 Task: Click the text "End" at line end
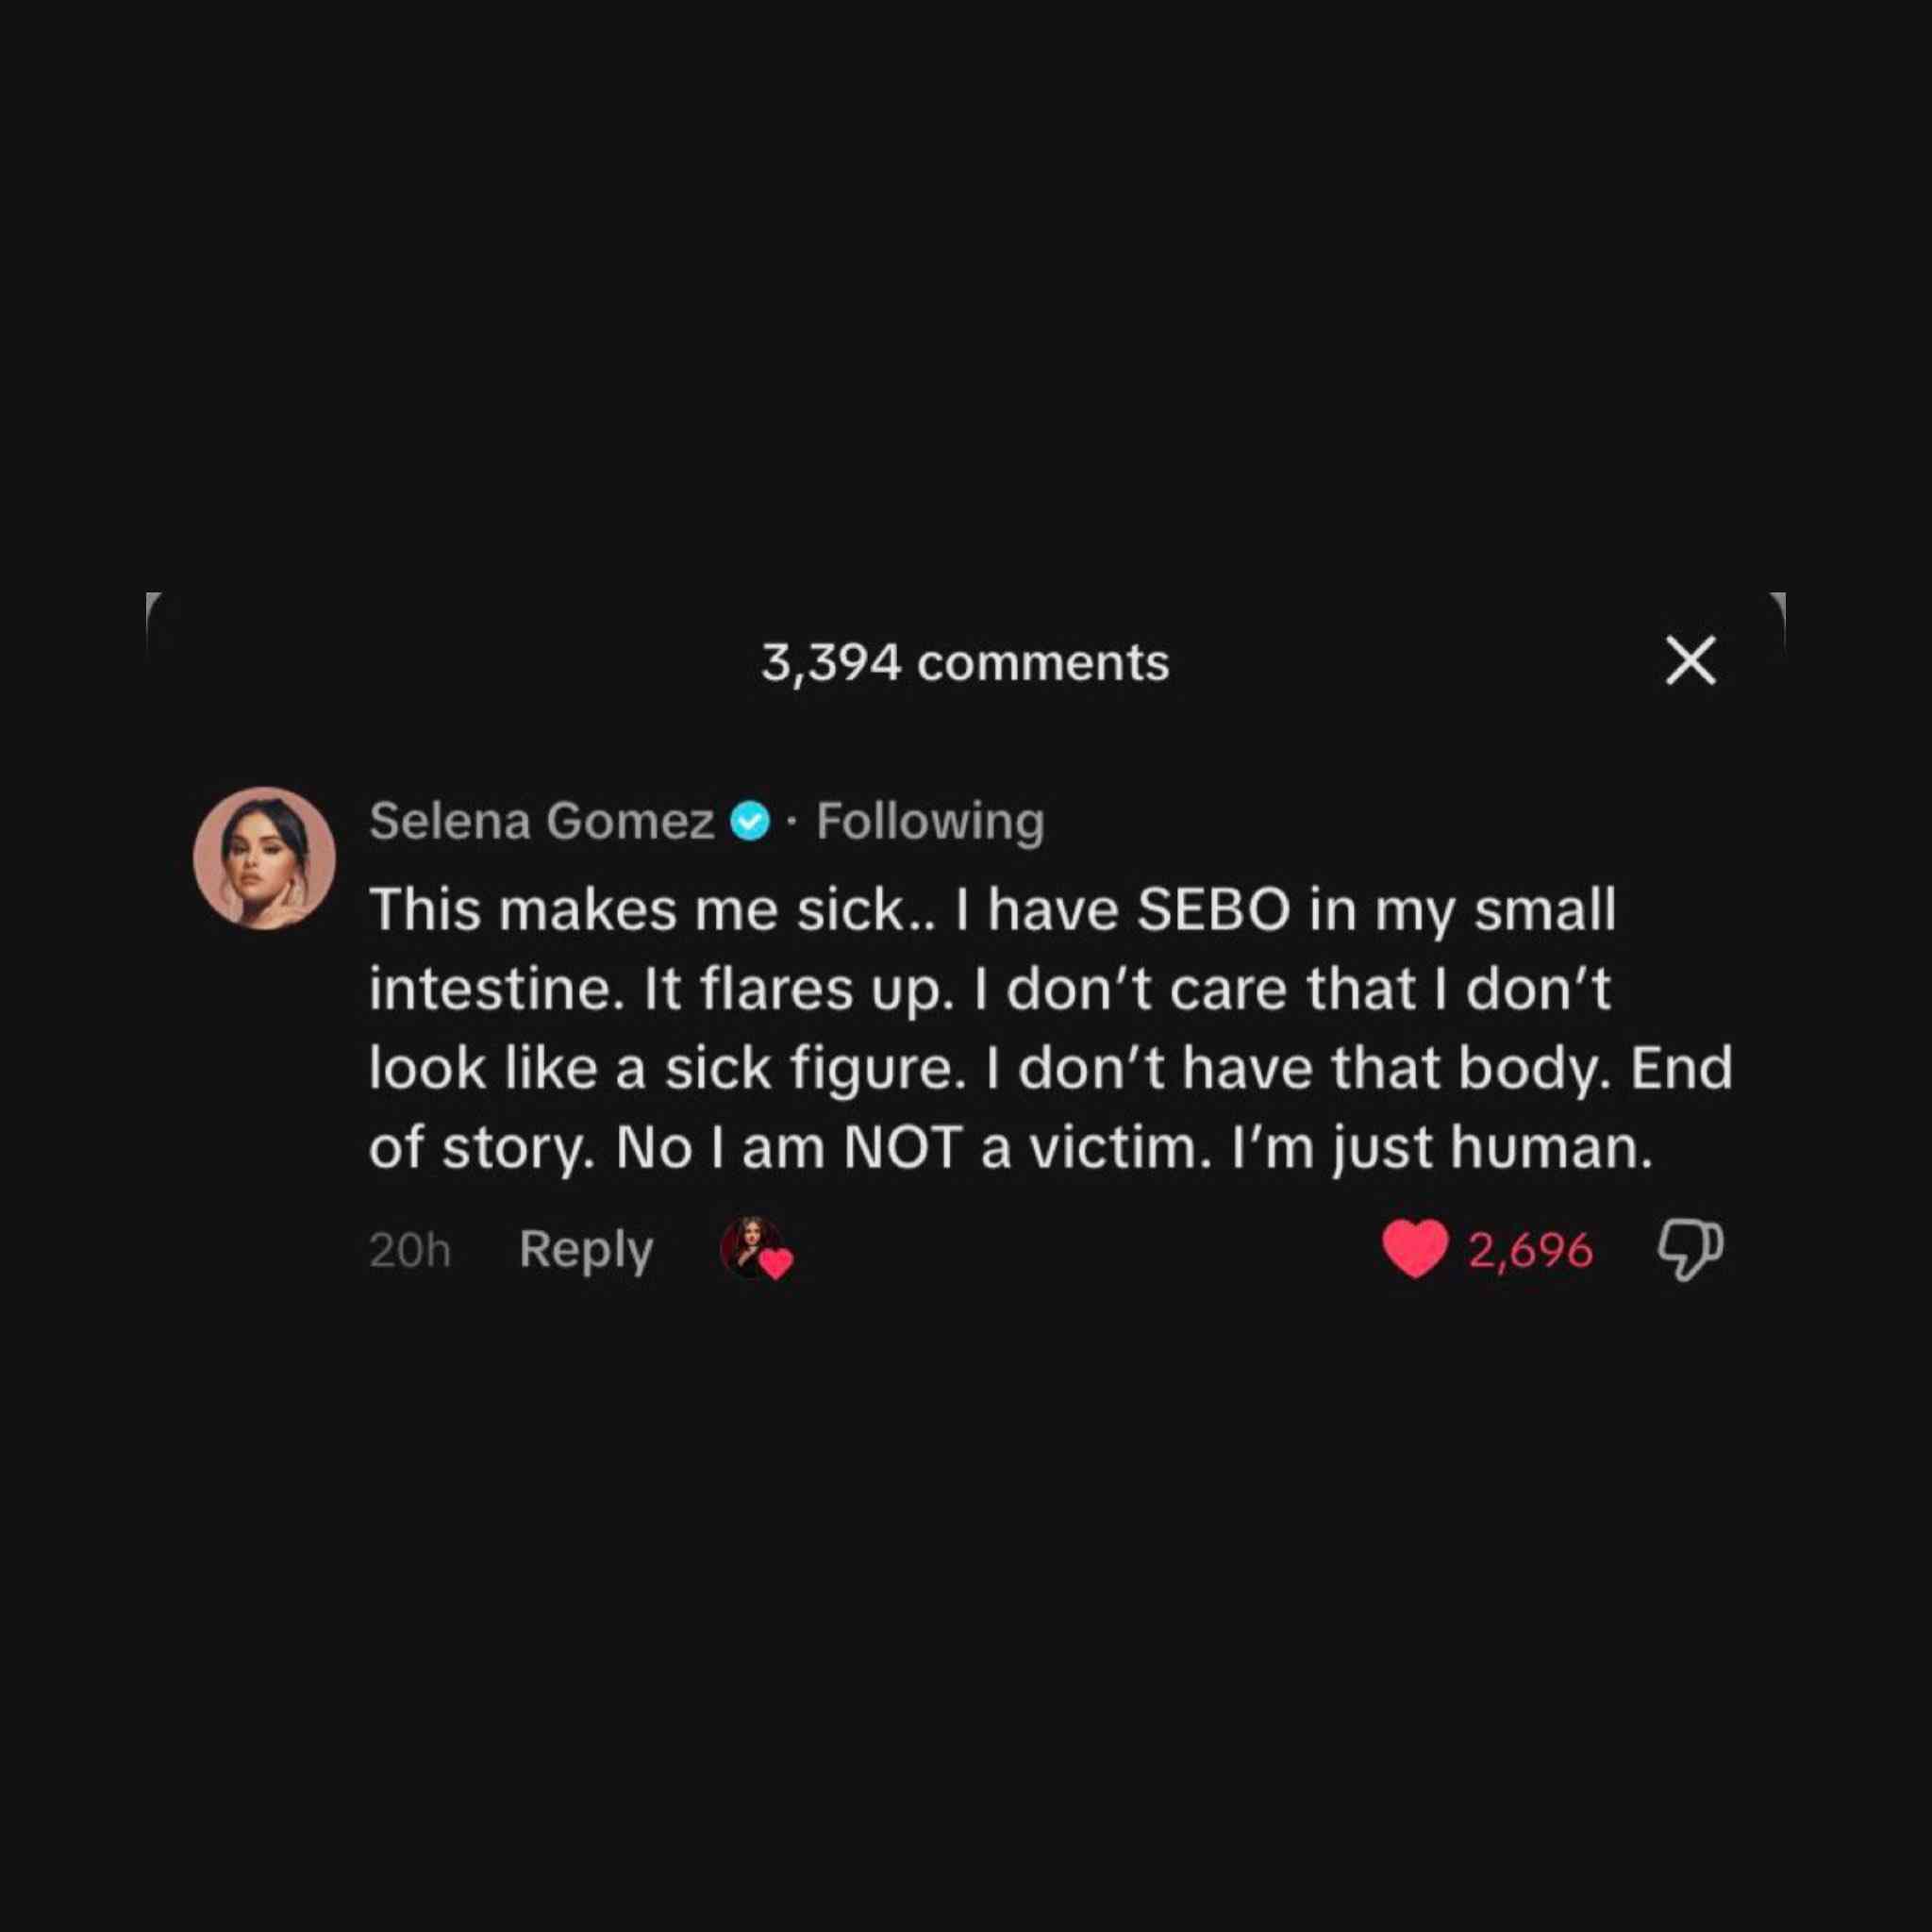[1681, 1068]
